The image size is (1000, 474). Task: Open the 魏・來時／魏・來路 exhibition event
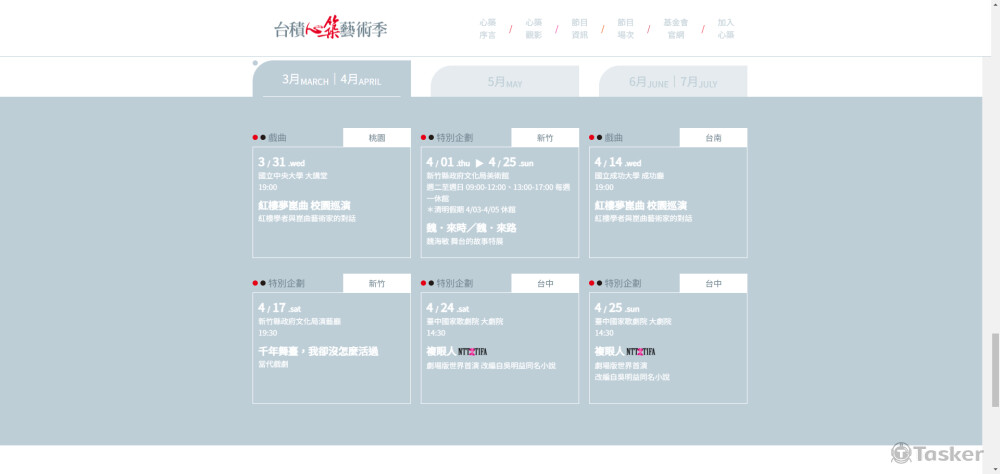(471, 228)
